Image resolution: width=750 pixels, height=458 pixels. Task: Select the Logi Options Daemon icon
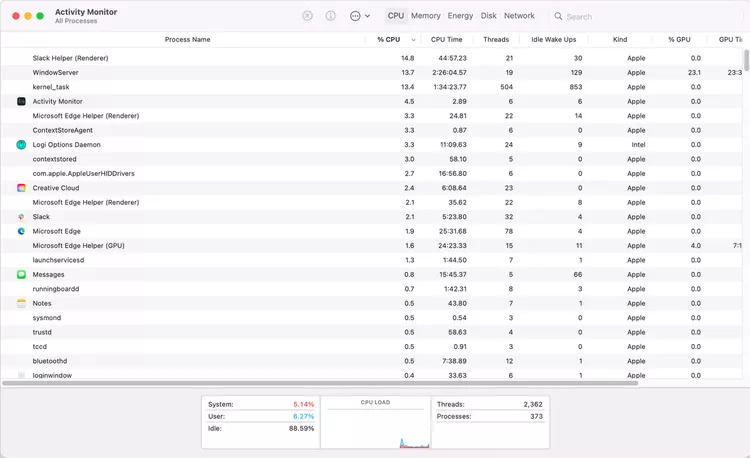click(21, 144)
